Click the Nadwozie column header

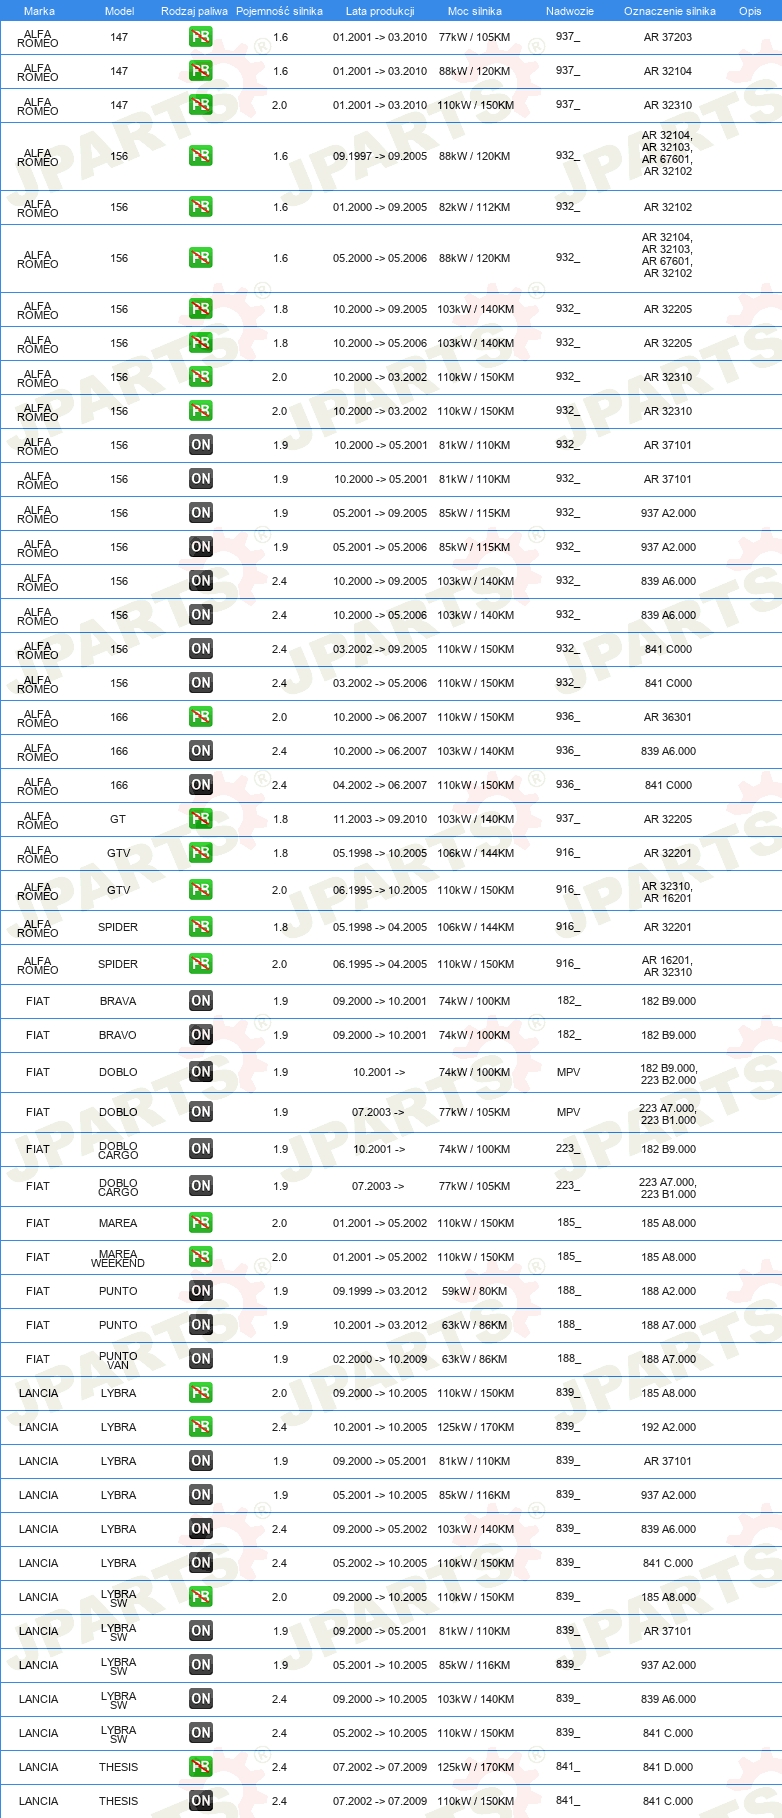[570, 11]
